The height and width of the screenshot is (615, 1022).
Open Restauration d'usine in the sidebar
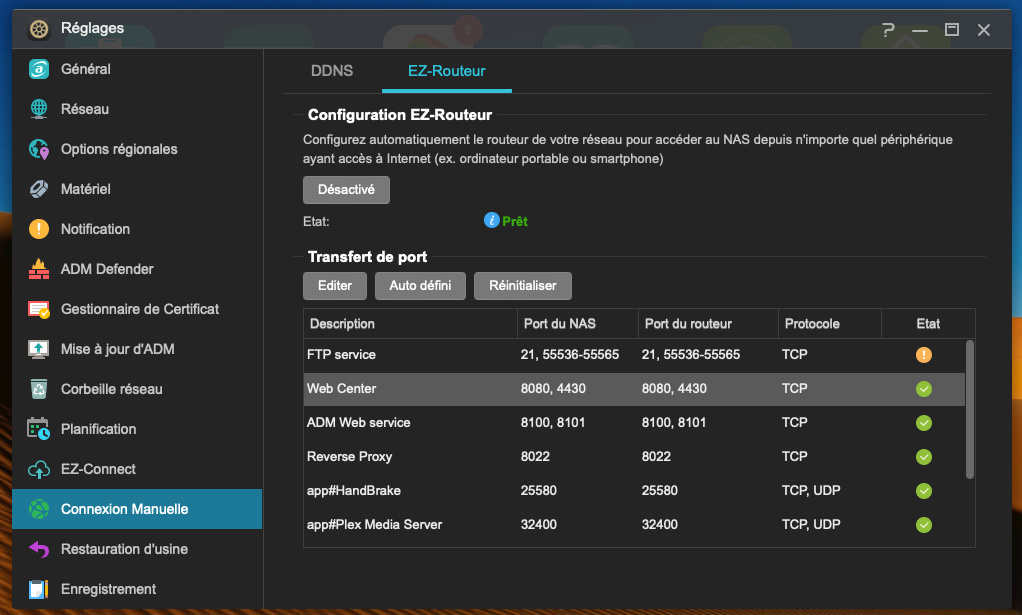124,549
